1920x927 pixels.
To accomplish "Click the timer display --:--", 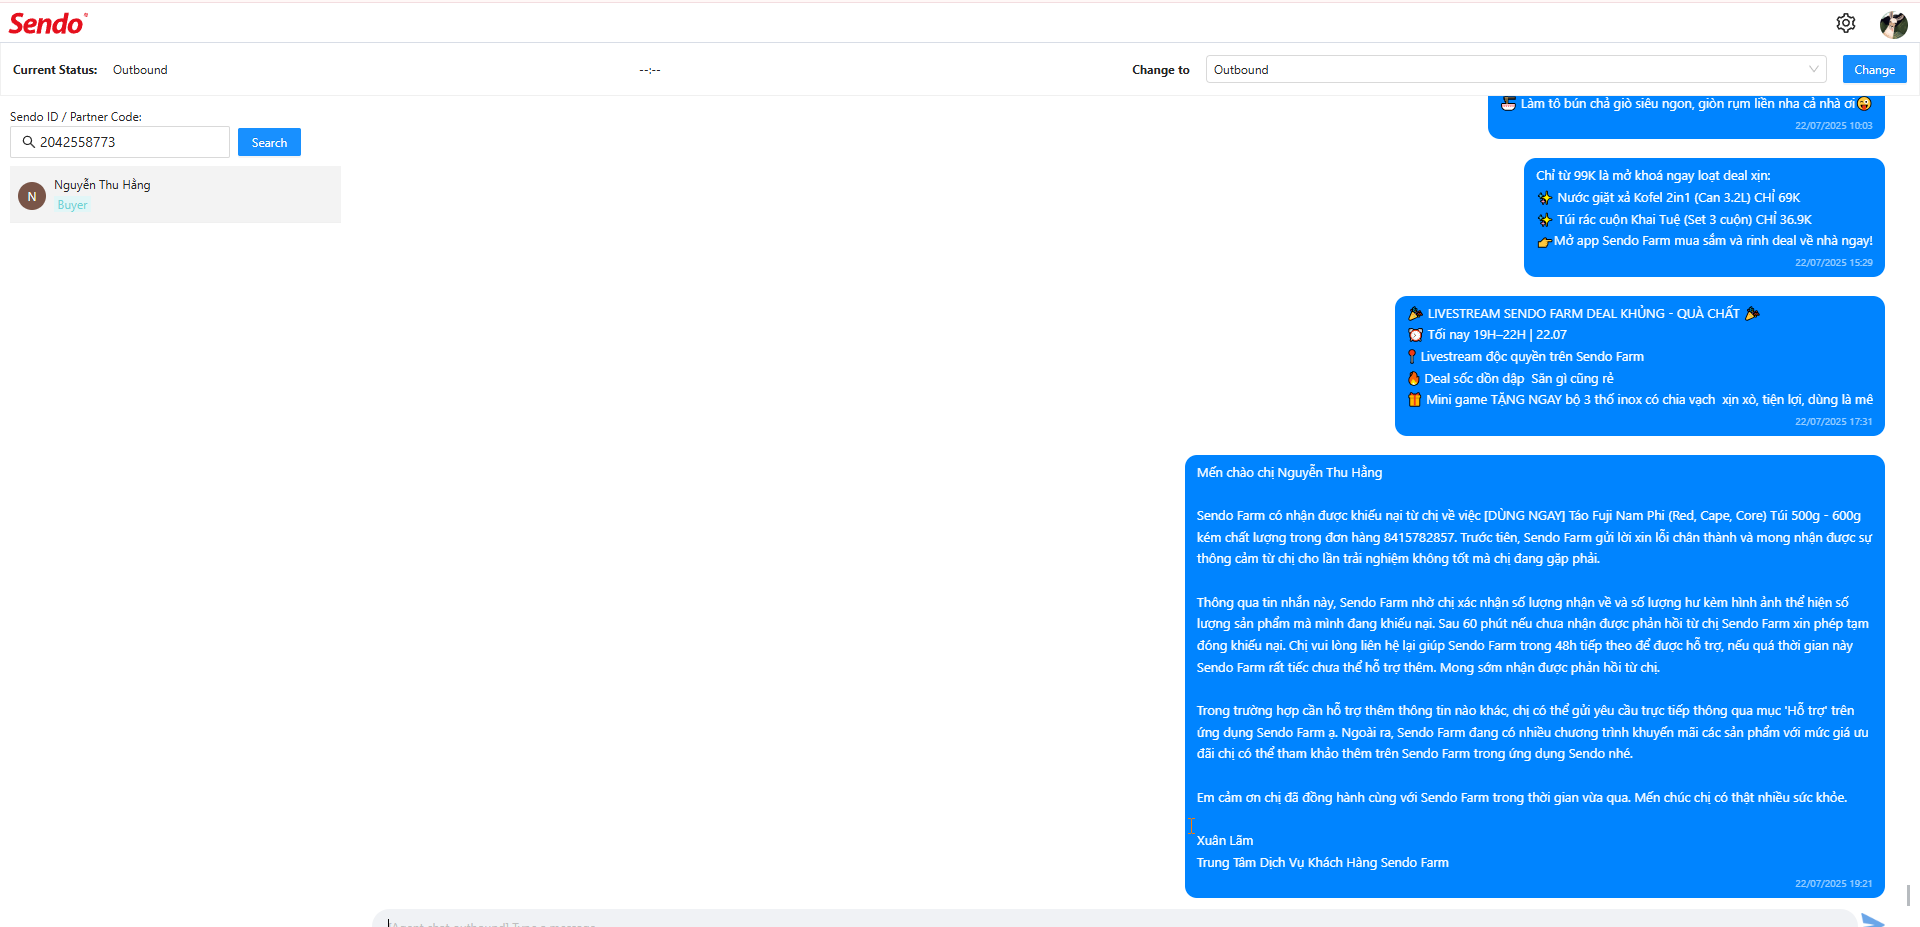I will pyautogui.click(x=650, y=70).
